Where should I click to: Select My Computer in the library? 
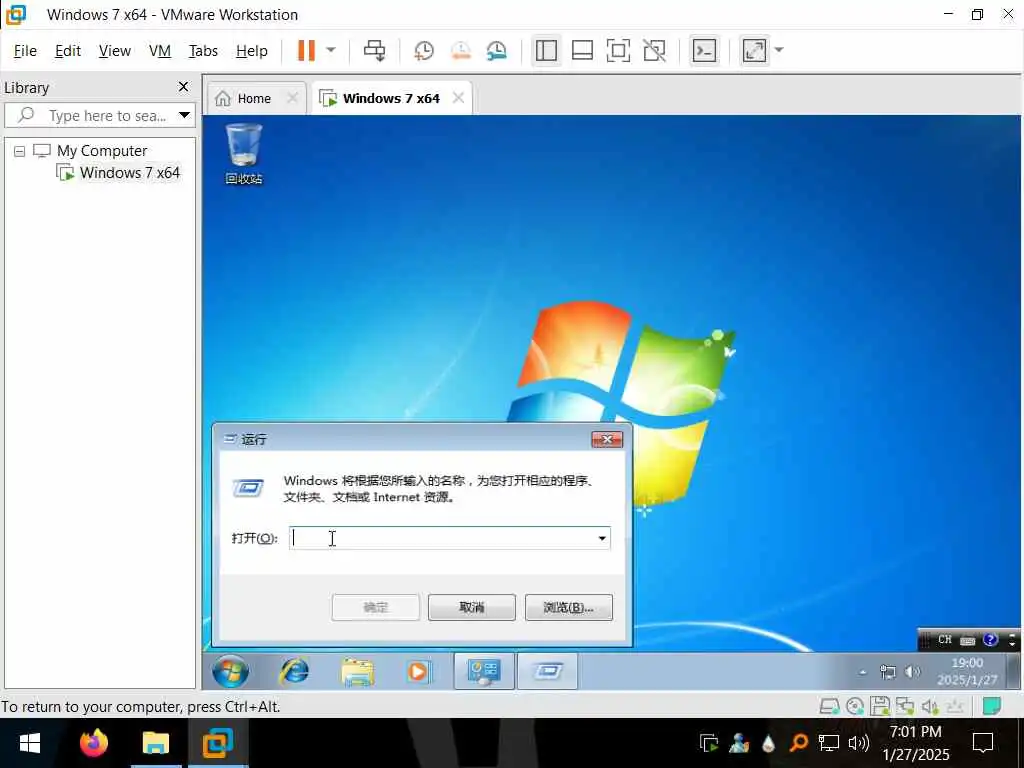click(102, 151)
